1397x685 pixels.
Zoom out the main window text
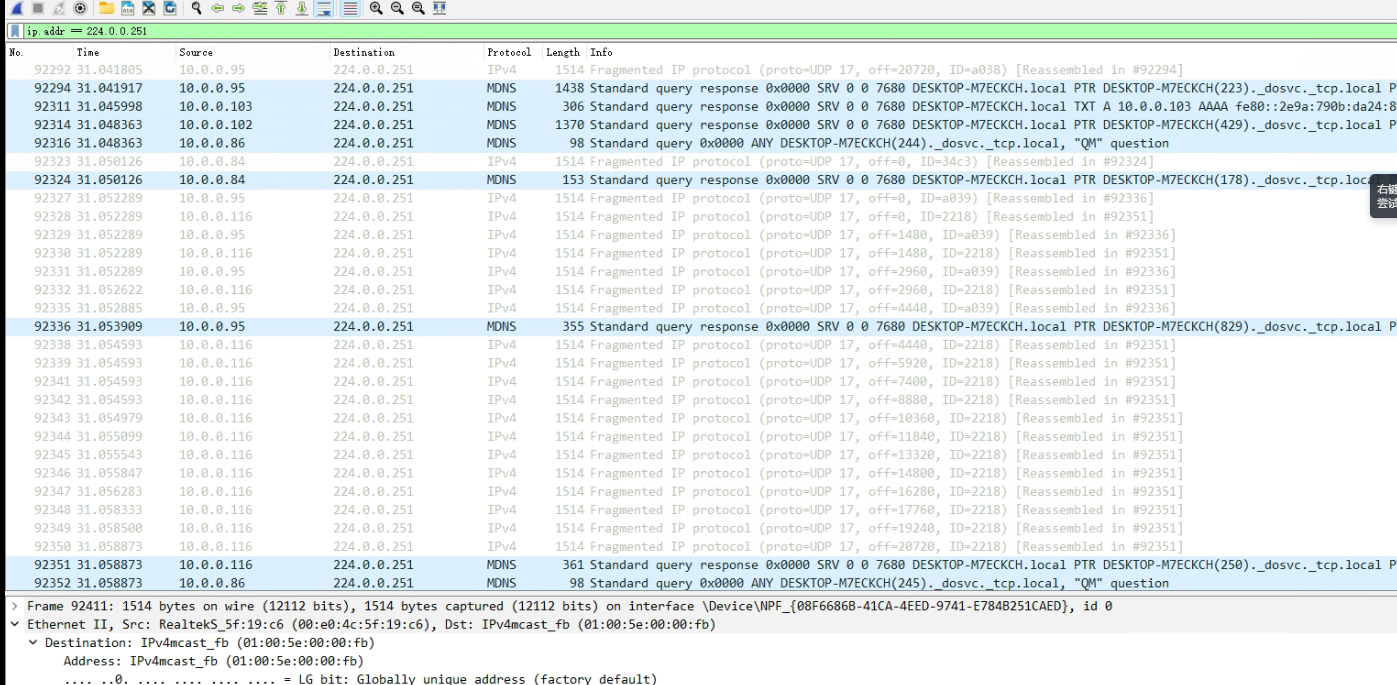(397, 8)
